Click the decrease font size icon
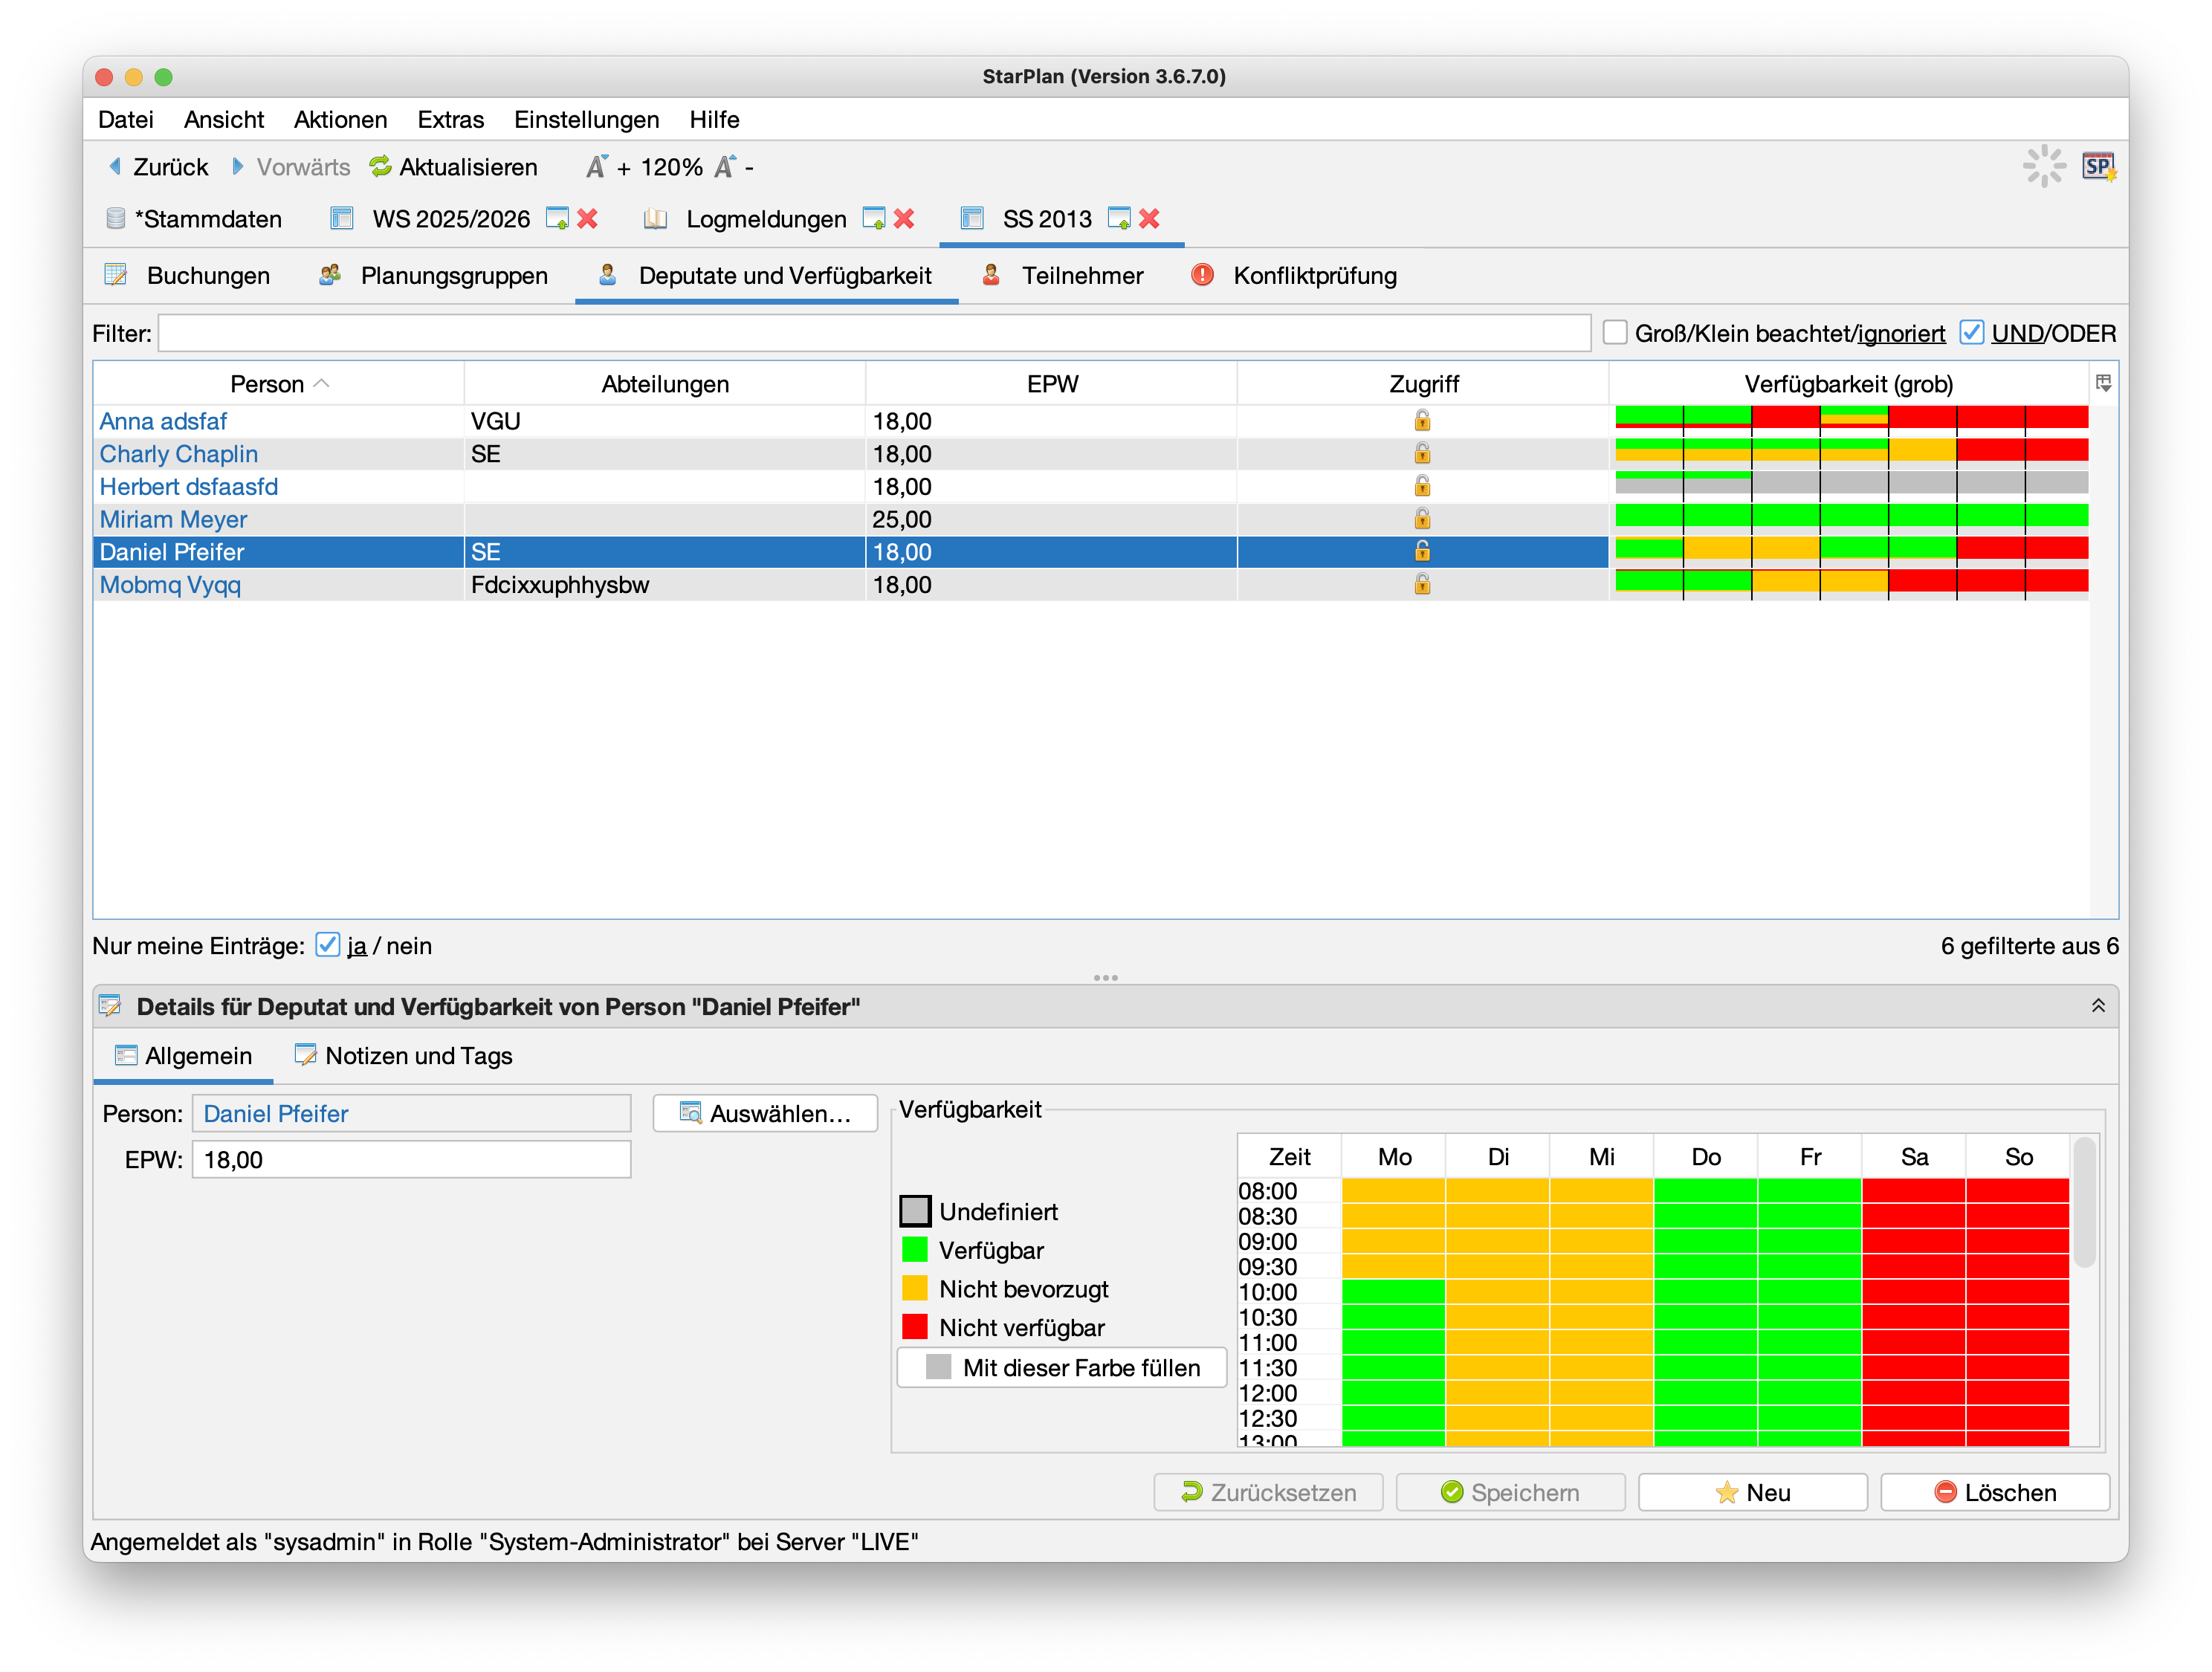The height and width of the screenshot is (1672, 2212). tap(725, 167)
